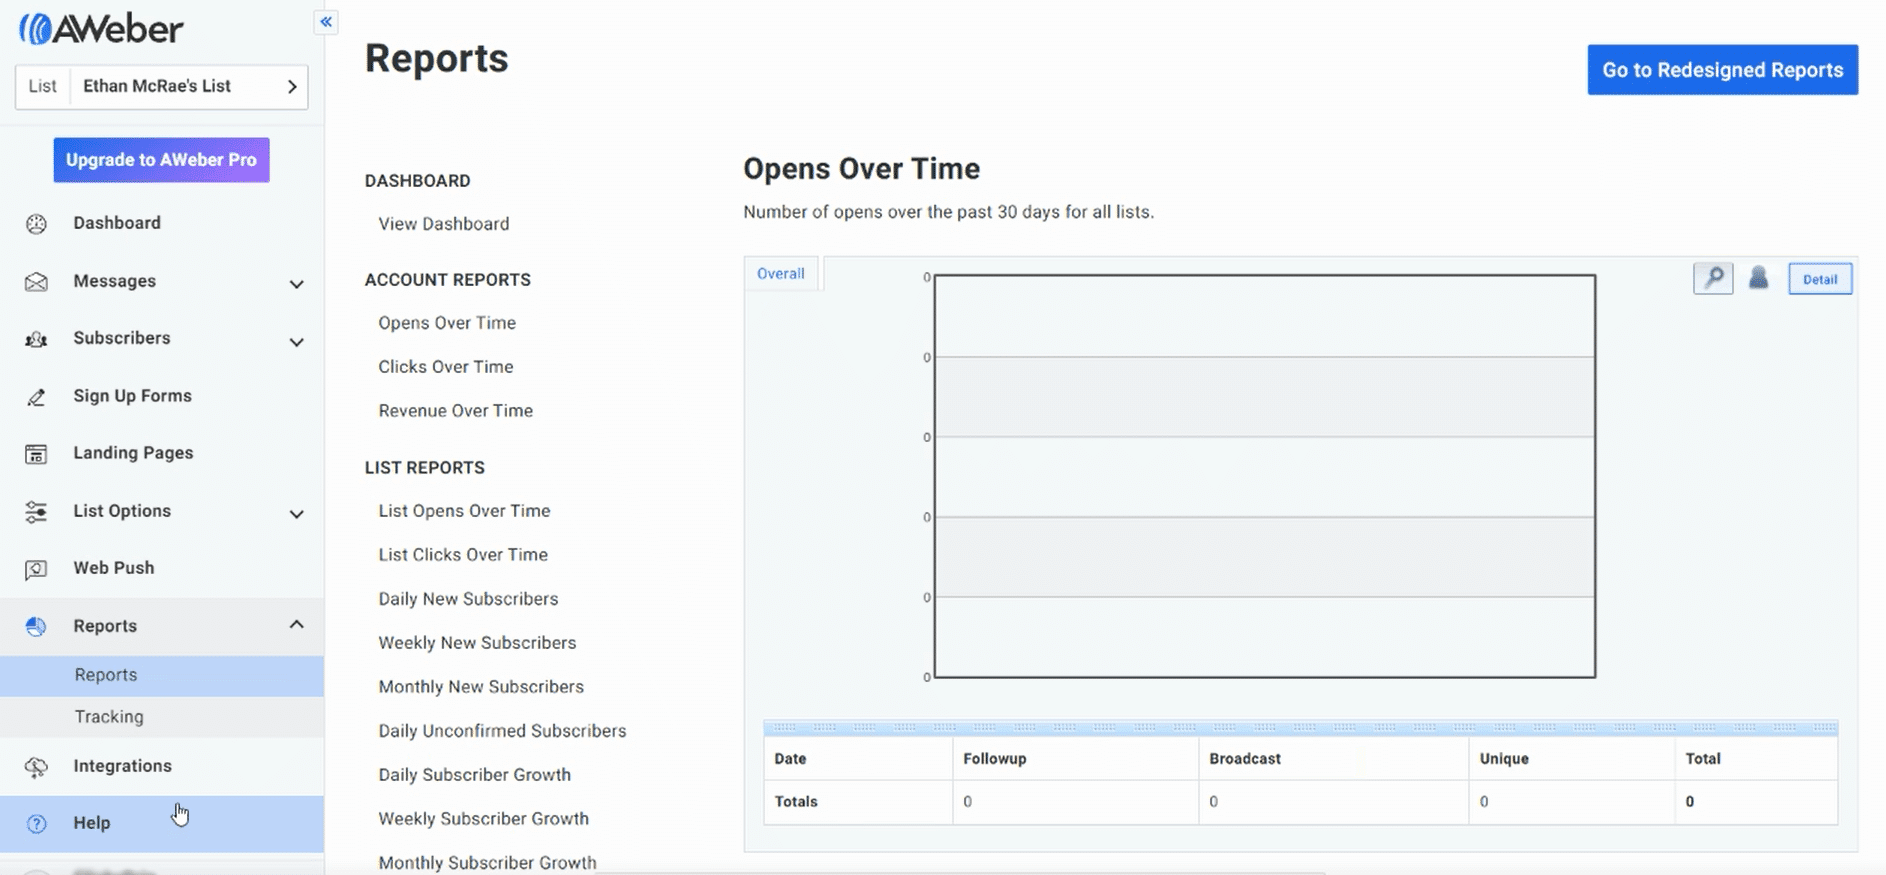Open Monthly New Subscribers report

(481, 687)
